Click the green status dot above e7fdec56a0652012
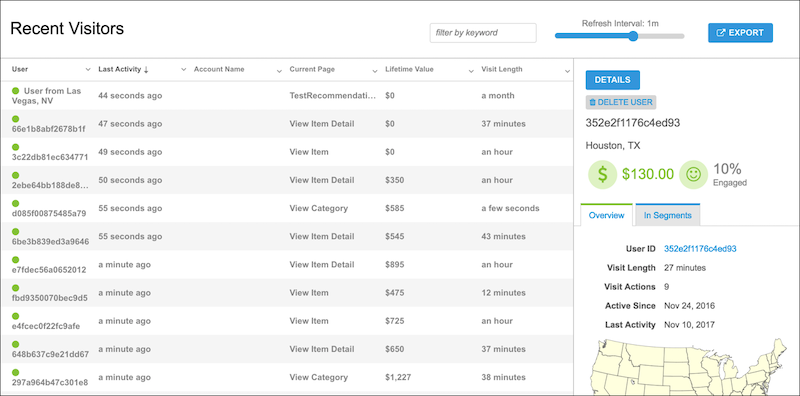Screen dimensions: 800x396 click(x=15, y=259)
